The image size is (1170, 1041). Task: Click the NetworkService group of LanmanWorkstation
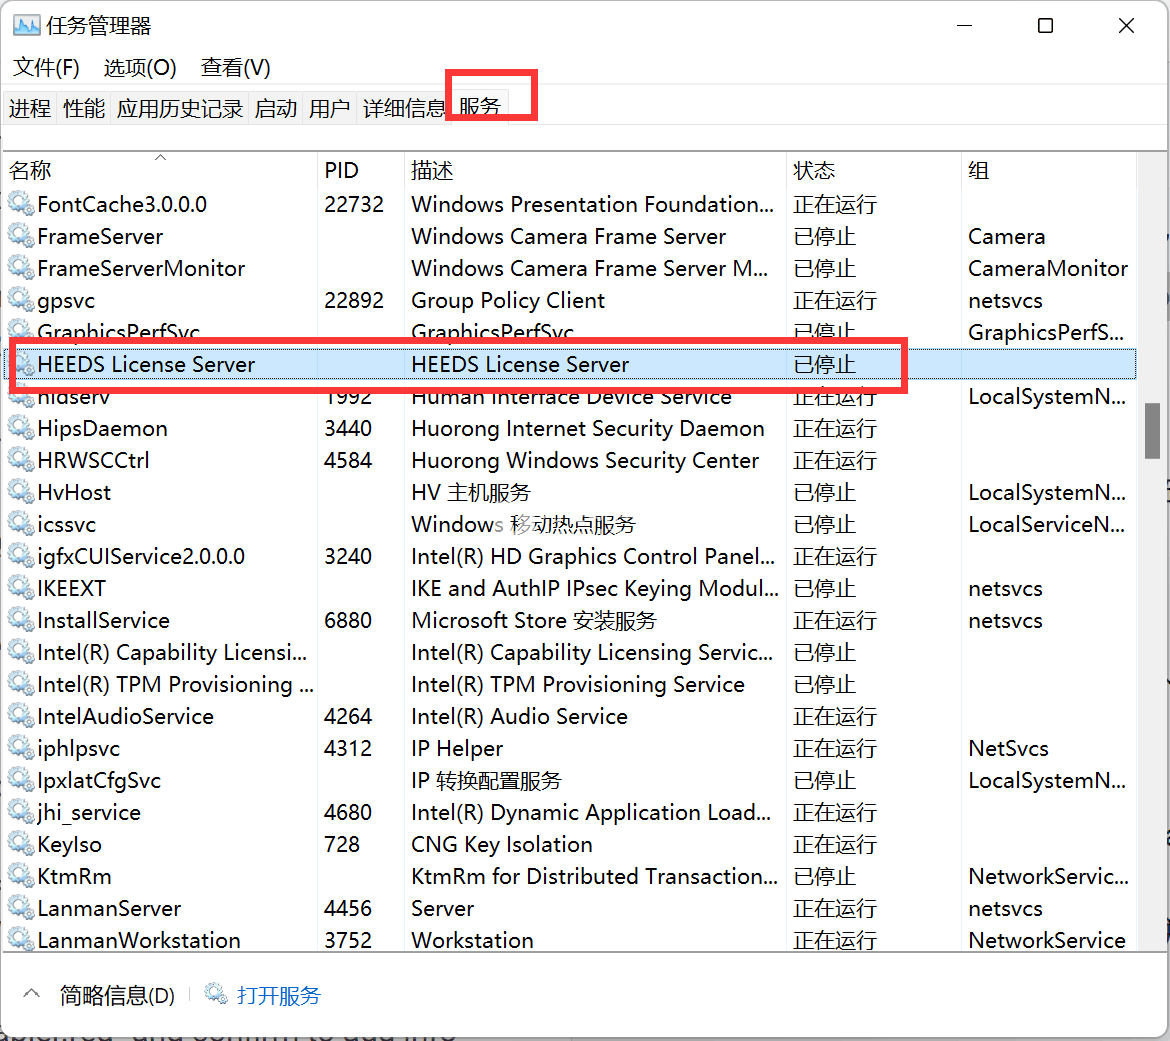[1047, 940]
